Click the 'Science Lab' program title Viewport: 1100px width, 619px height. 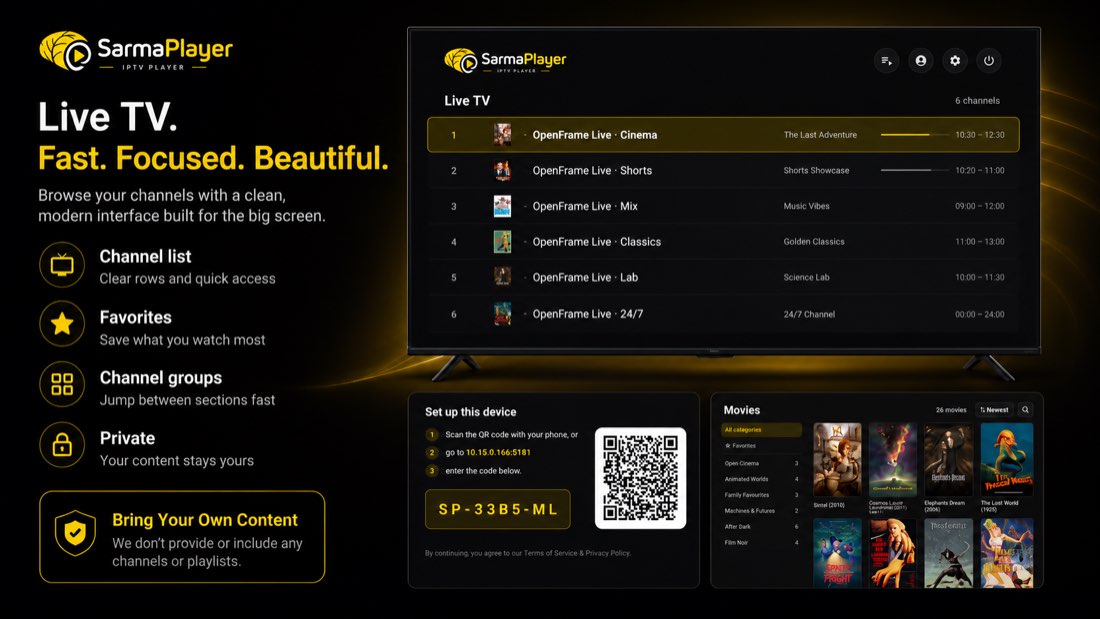click(806, 277)
